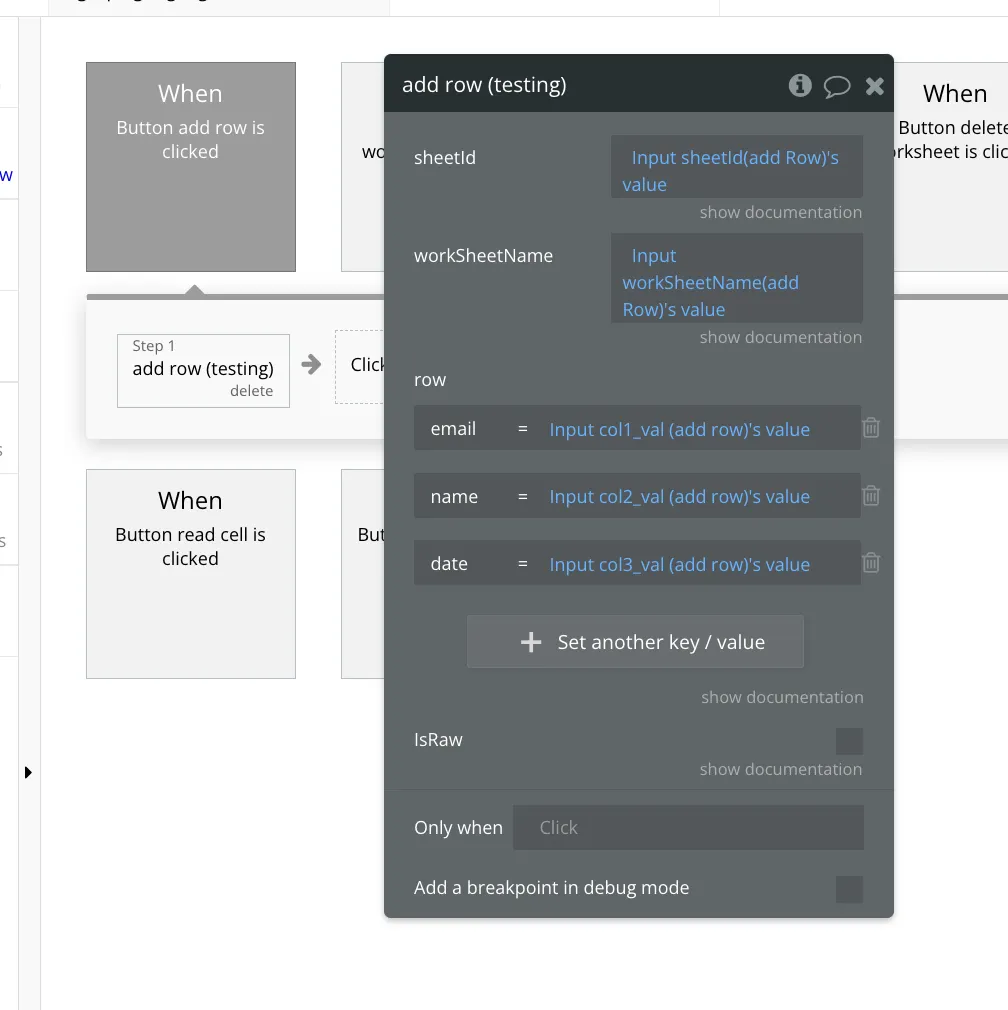Screen dimensions: 1008x1010
Task: Open the comment bubble icon
Action: [837, 86]
